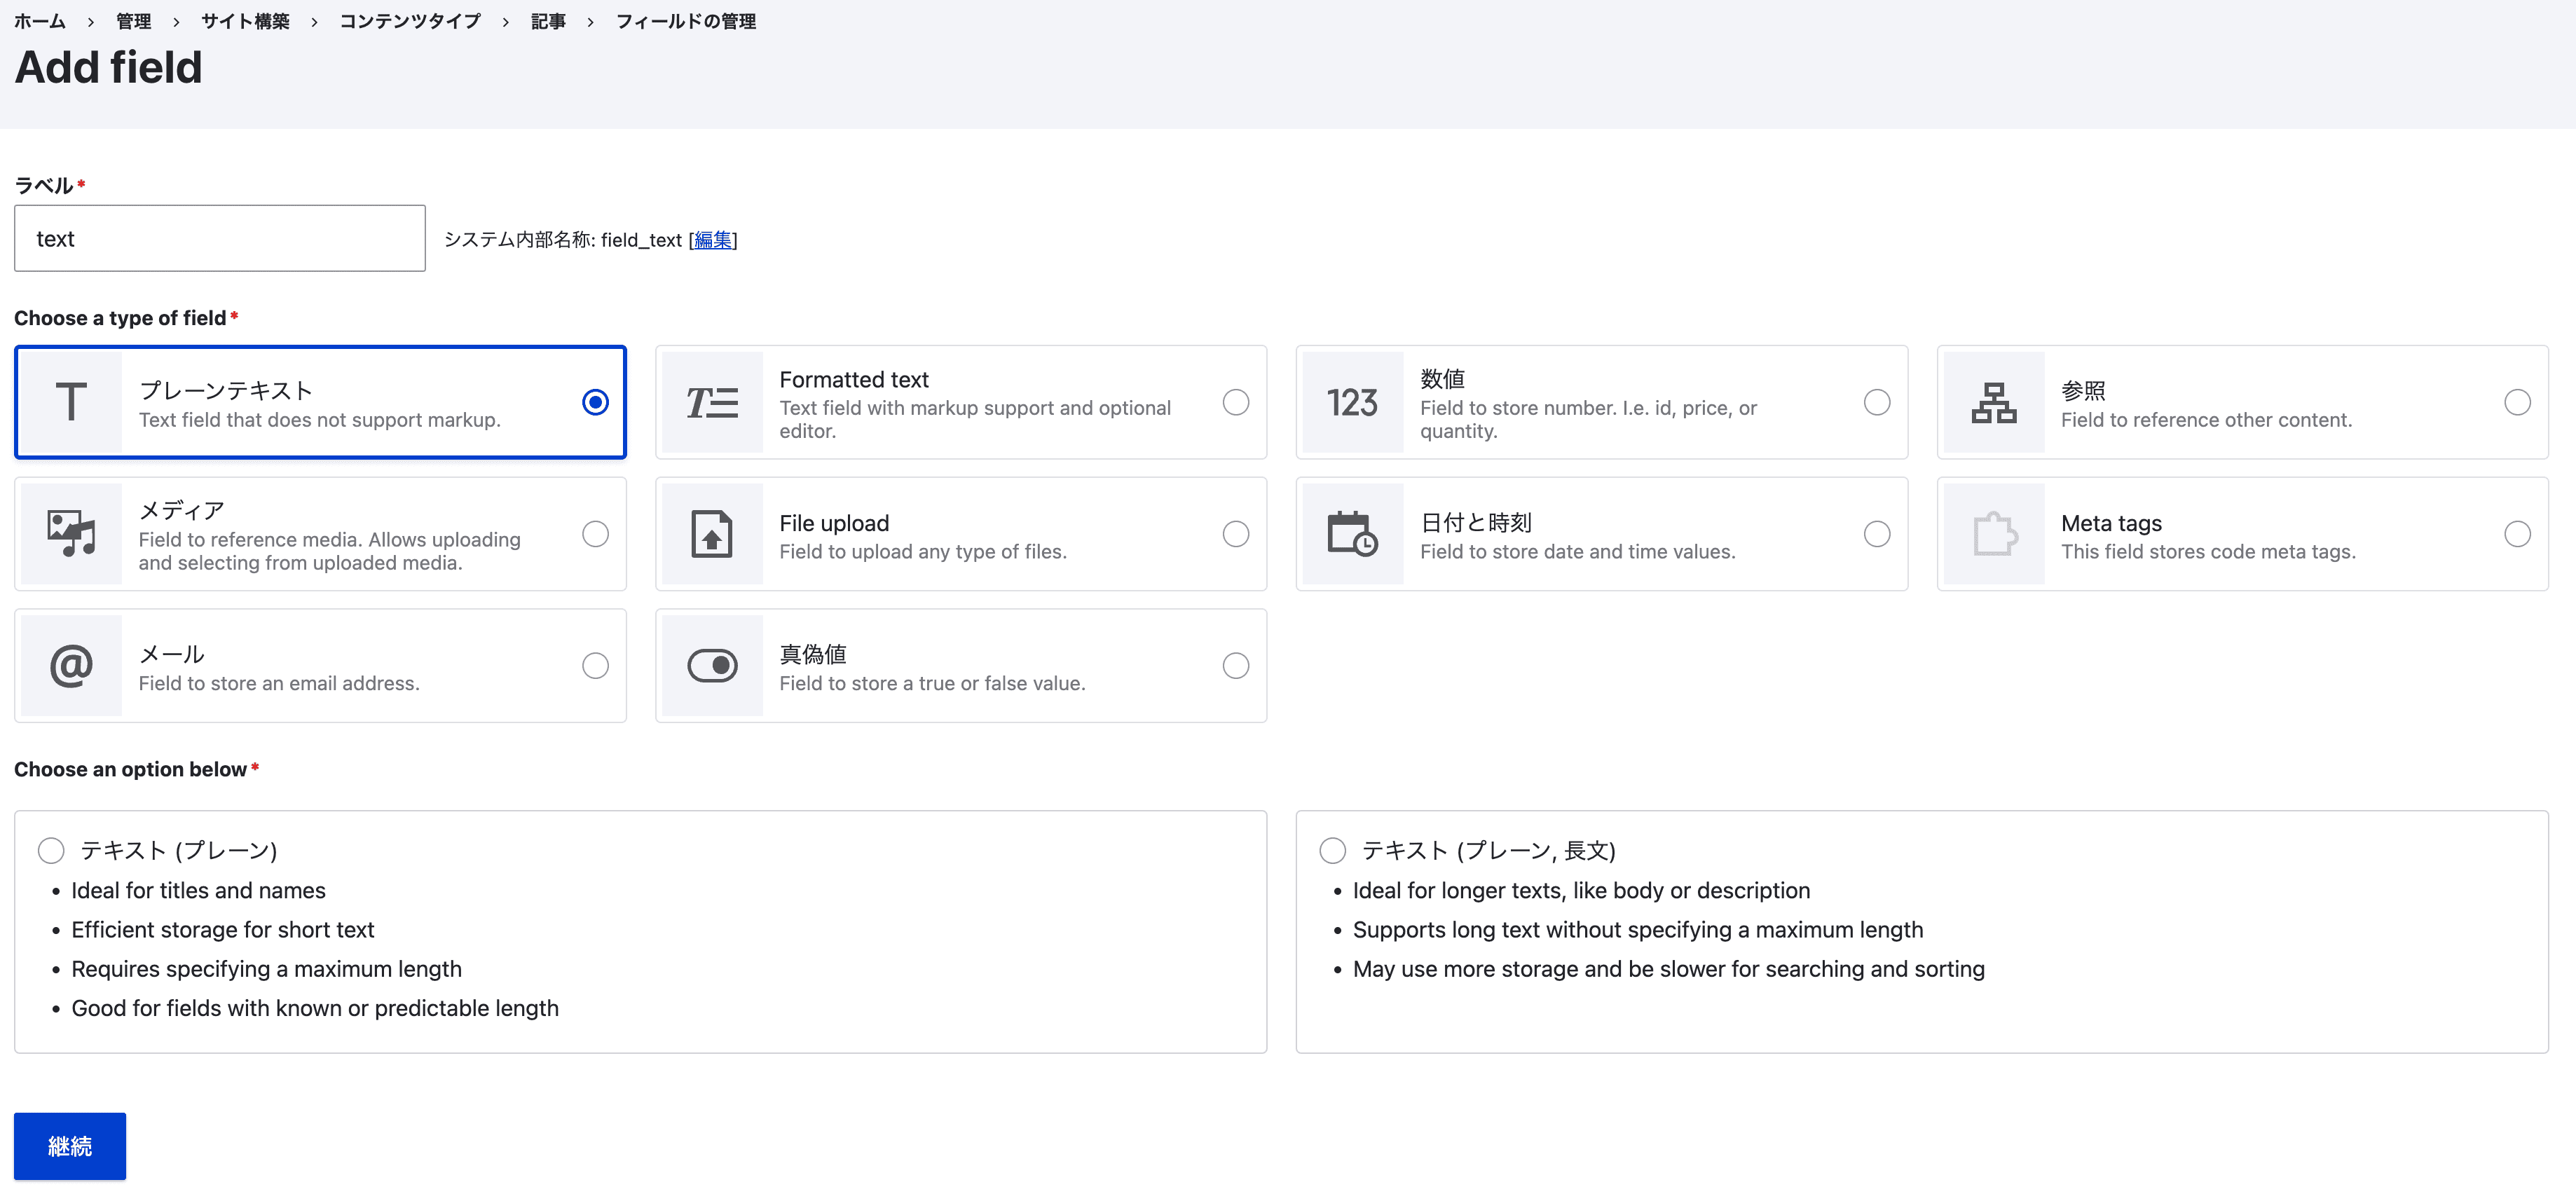Choose the テキスト (プレーン) option radio

(51, 851)
